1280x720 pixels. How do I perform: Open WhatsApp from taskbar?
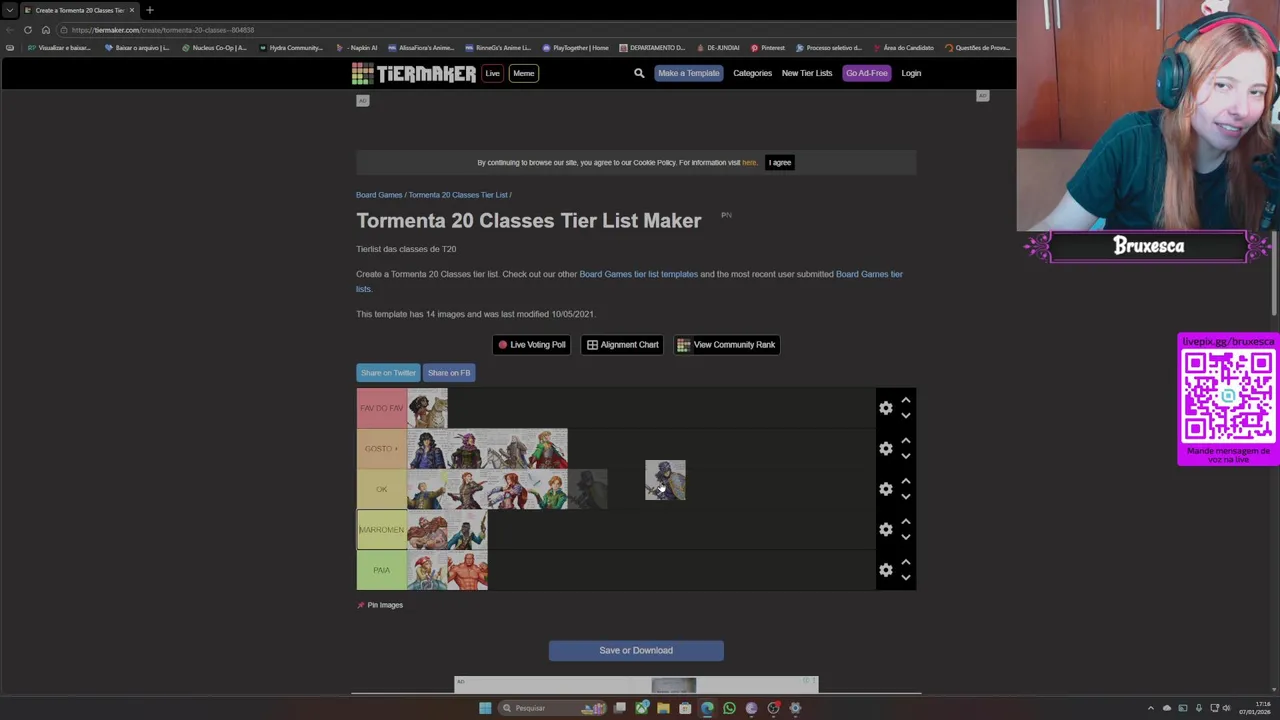[729, 708]
